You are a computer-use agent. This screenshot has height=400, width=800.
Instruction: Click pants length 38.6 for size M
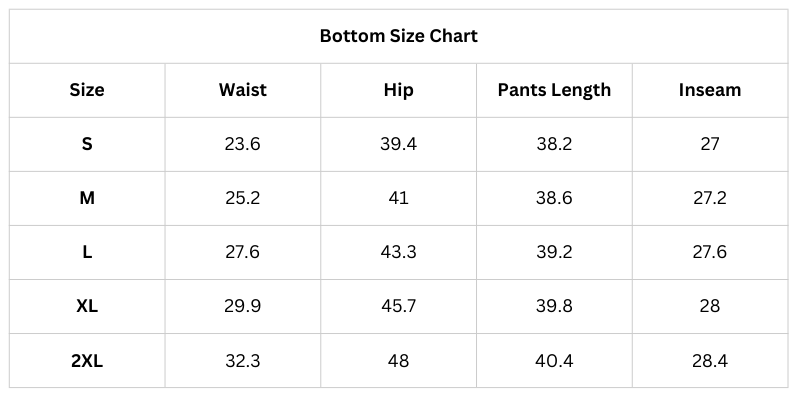pyautogui.click(x=554, y=198)
